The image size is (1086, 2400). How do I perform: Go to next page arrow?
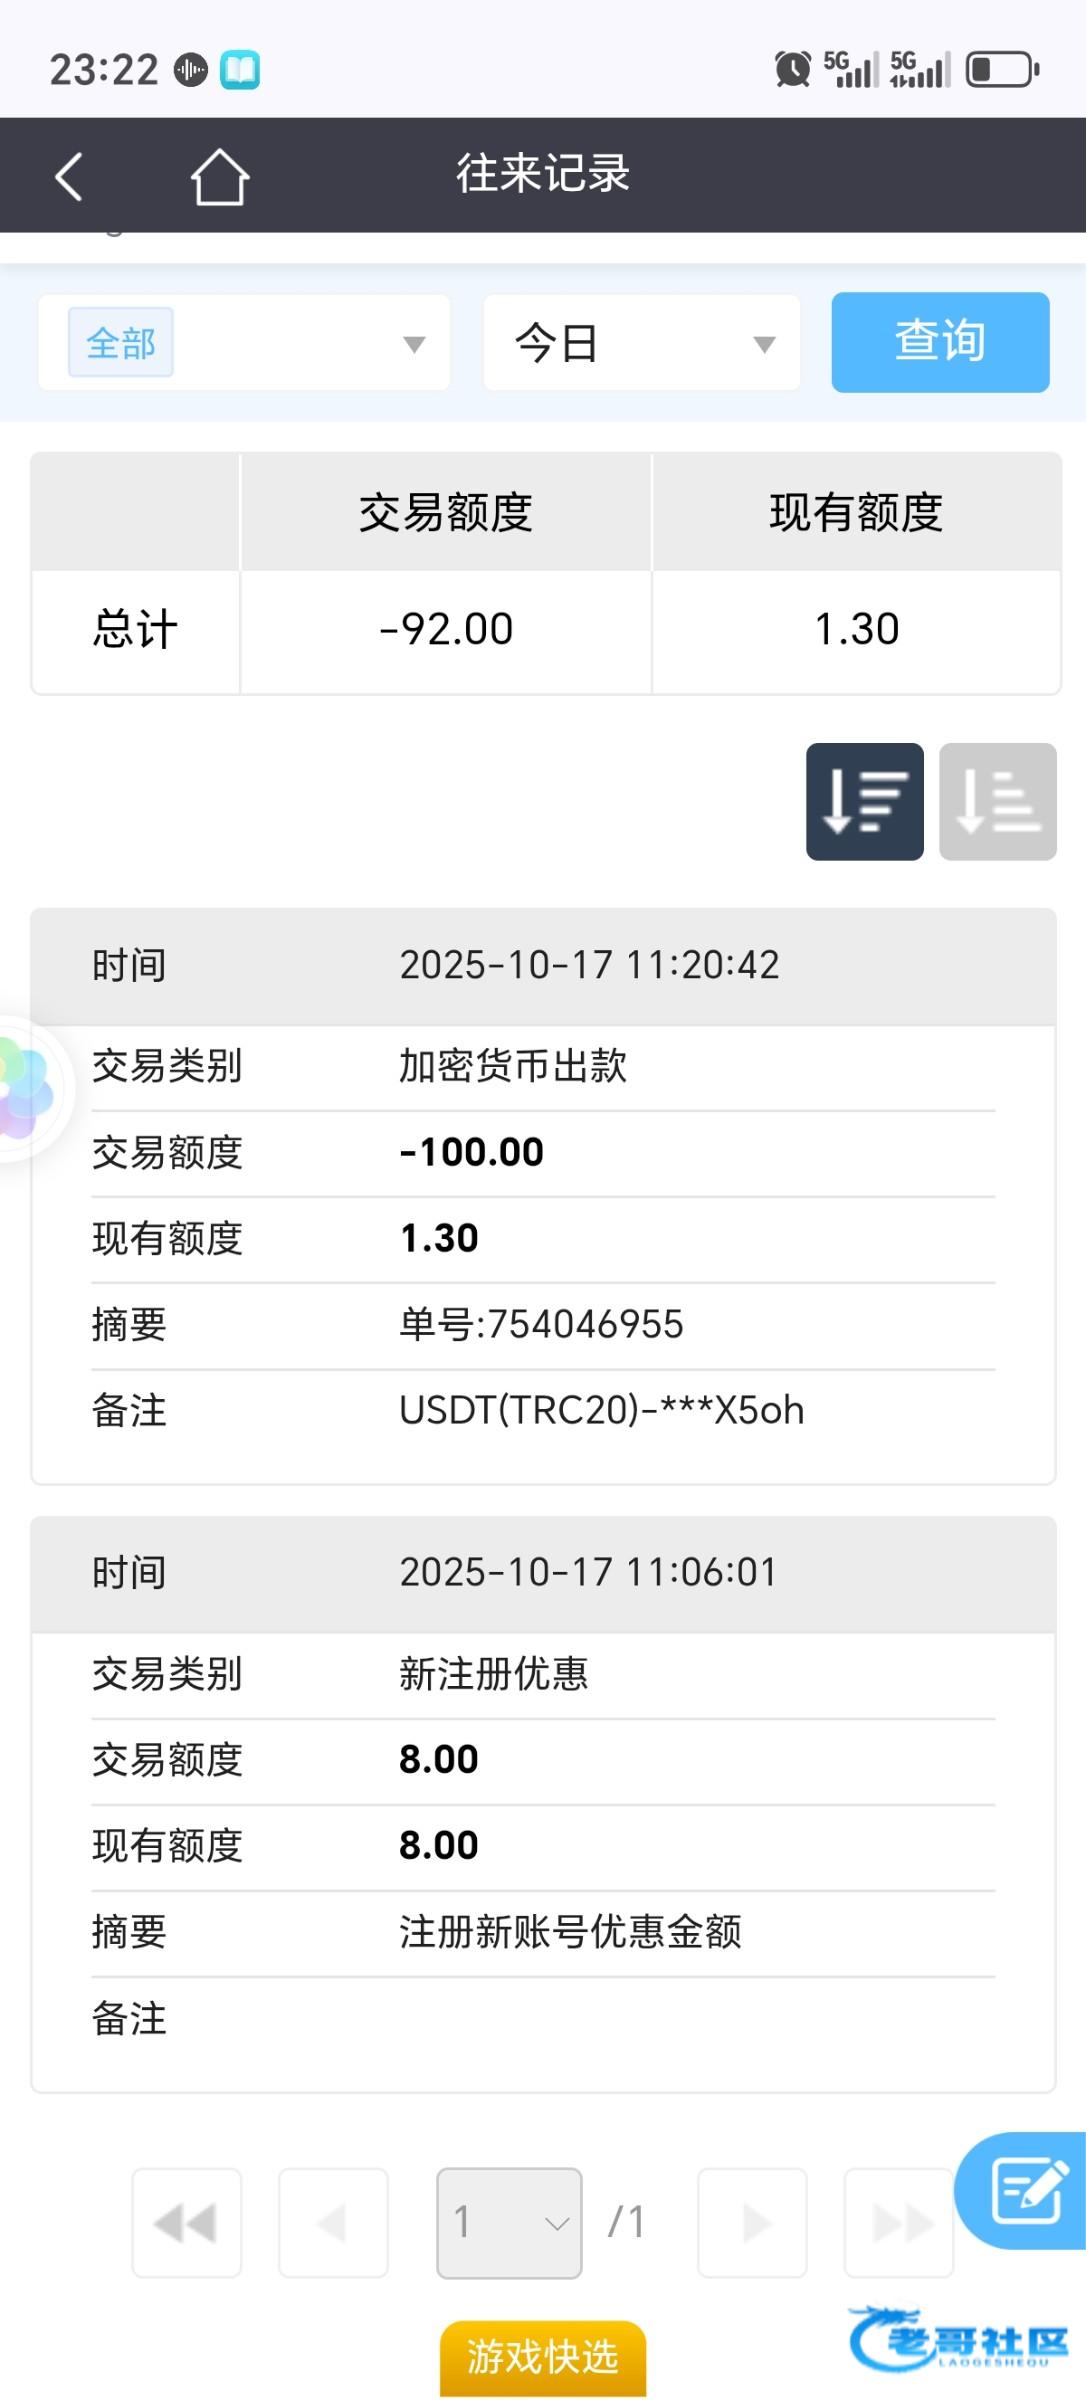752,2222
